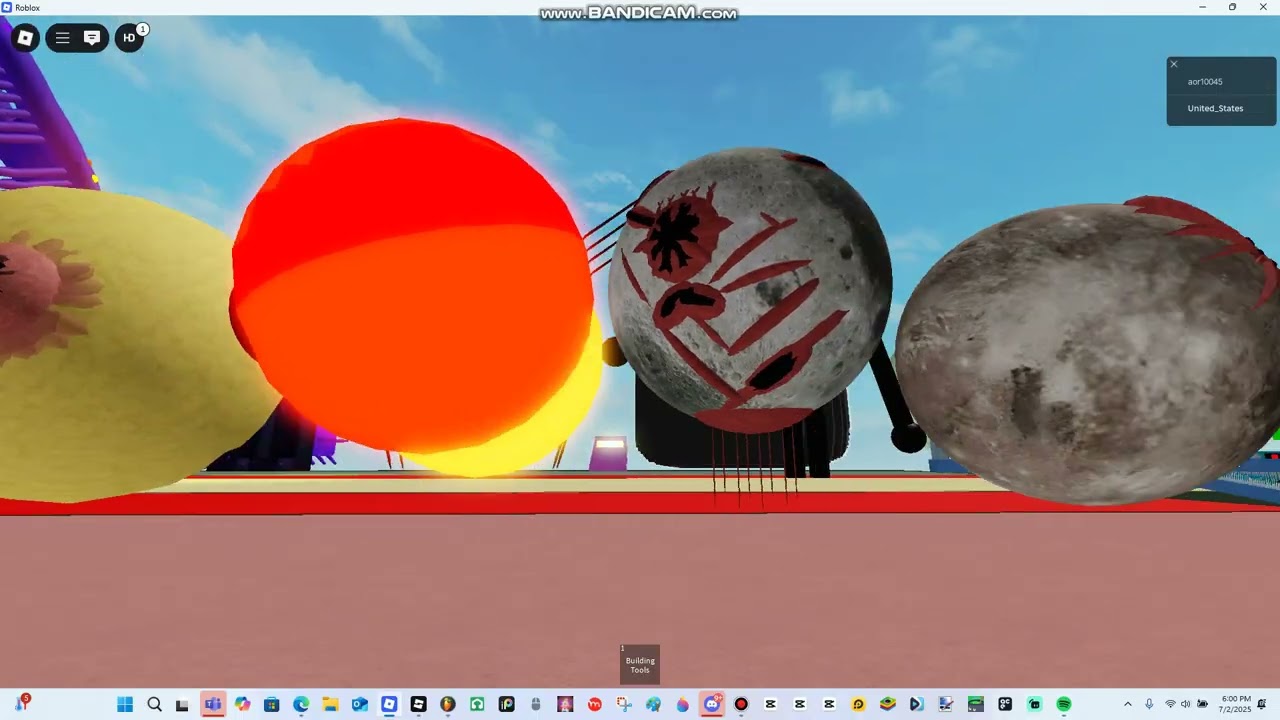Open Windows Search from taskbar
Image resolution: width=1280 pixels, height=720 pixels.
[x=154, y=705]
